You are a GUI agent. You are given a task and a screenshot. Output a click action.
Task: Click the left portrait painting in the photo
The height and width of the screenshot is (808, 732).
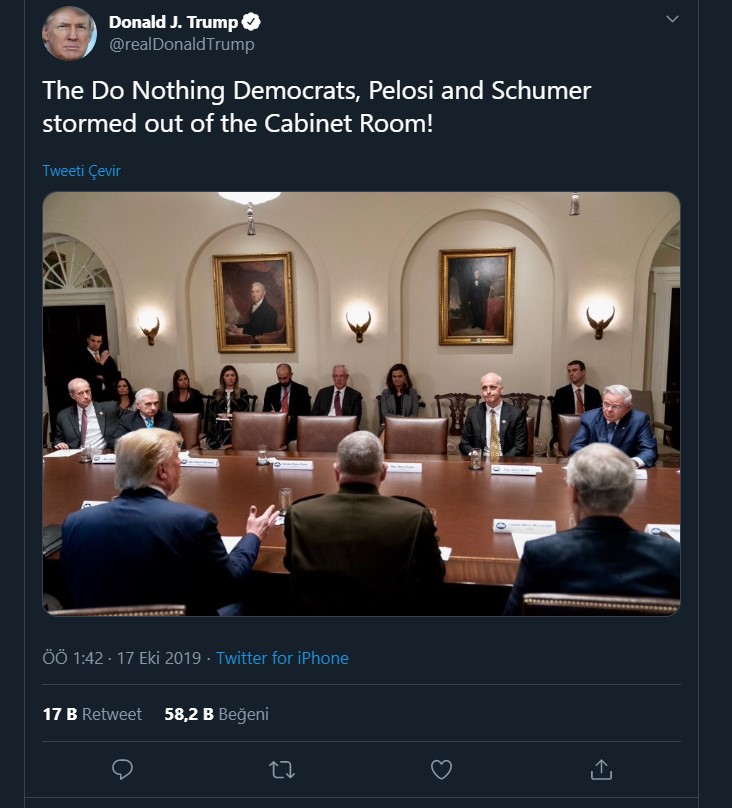254,301
